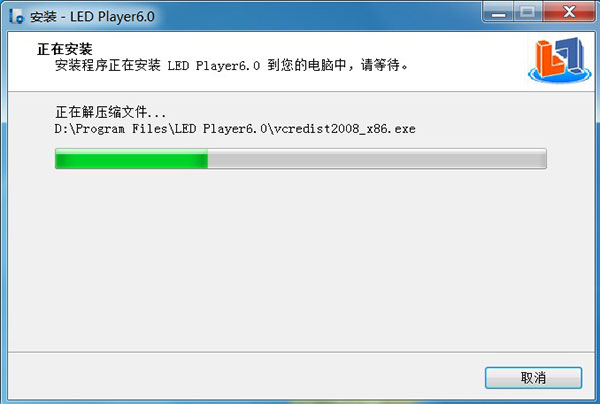The height and width of the screenshot is (404, 600).
Task: Click the far right end of progress bar
Action: (544, 159)
